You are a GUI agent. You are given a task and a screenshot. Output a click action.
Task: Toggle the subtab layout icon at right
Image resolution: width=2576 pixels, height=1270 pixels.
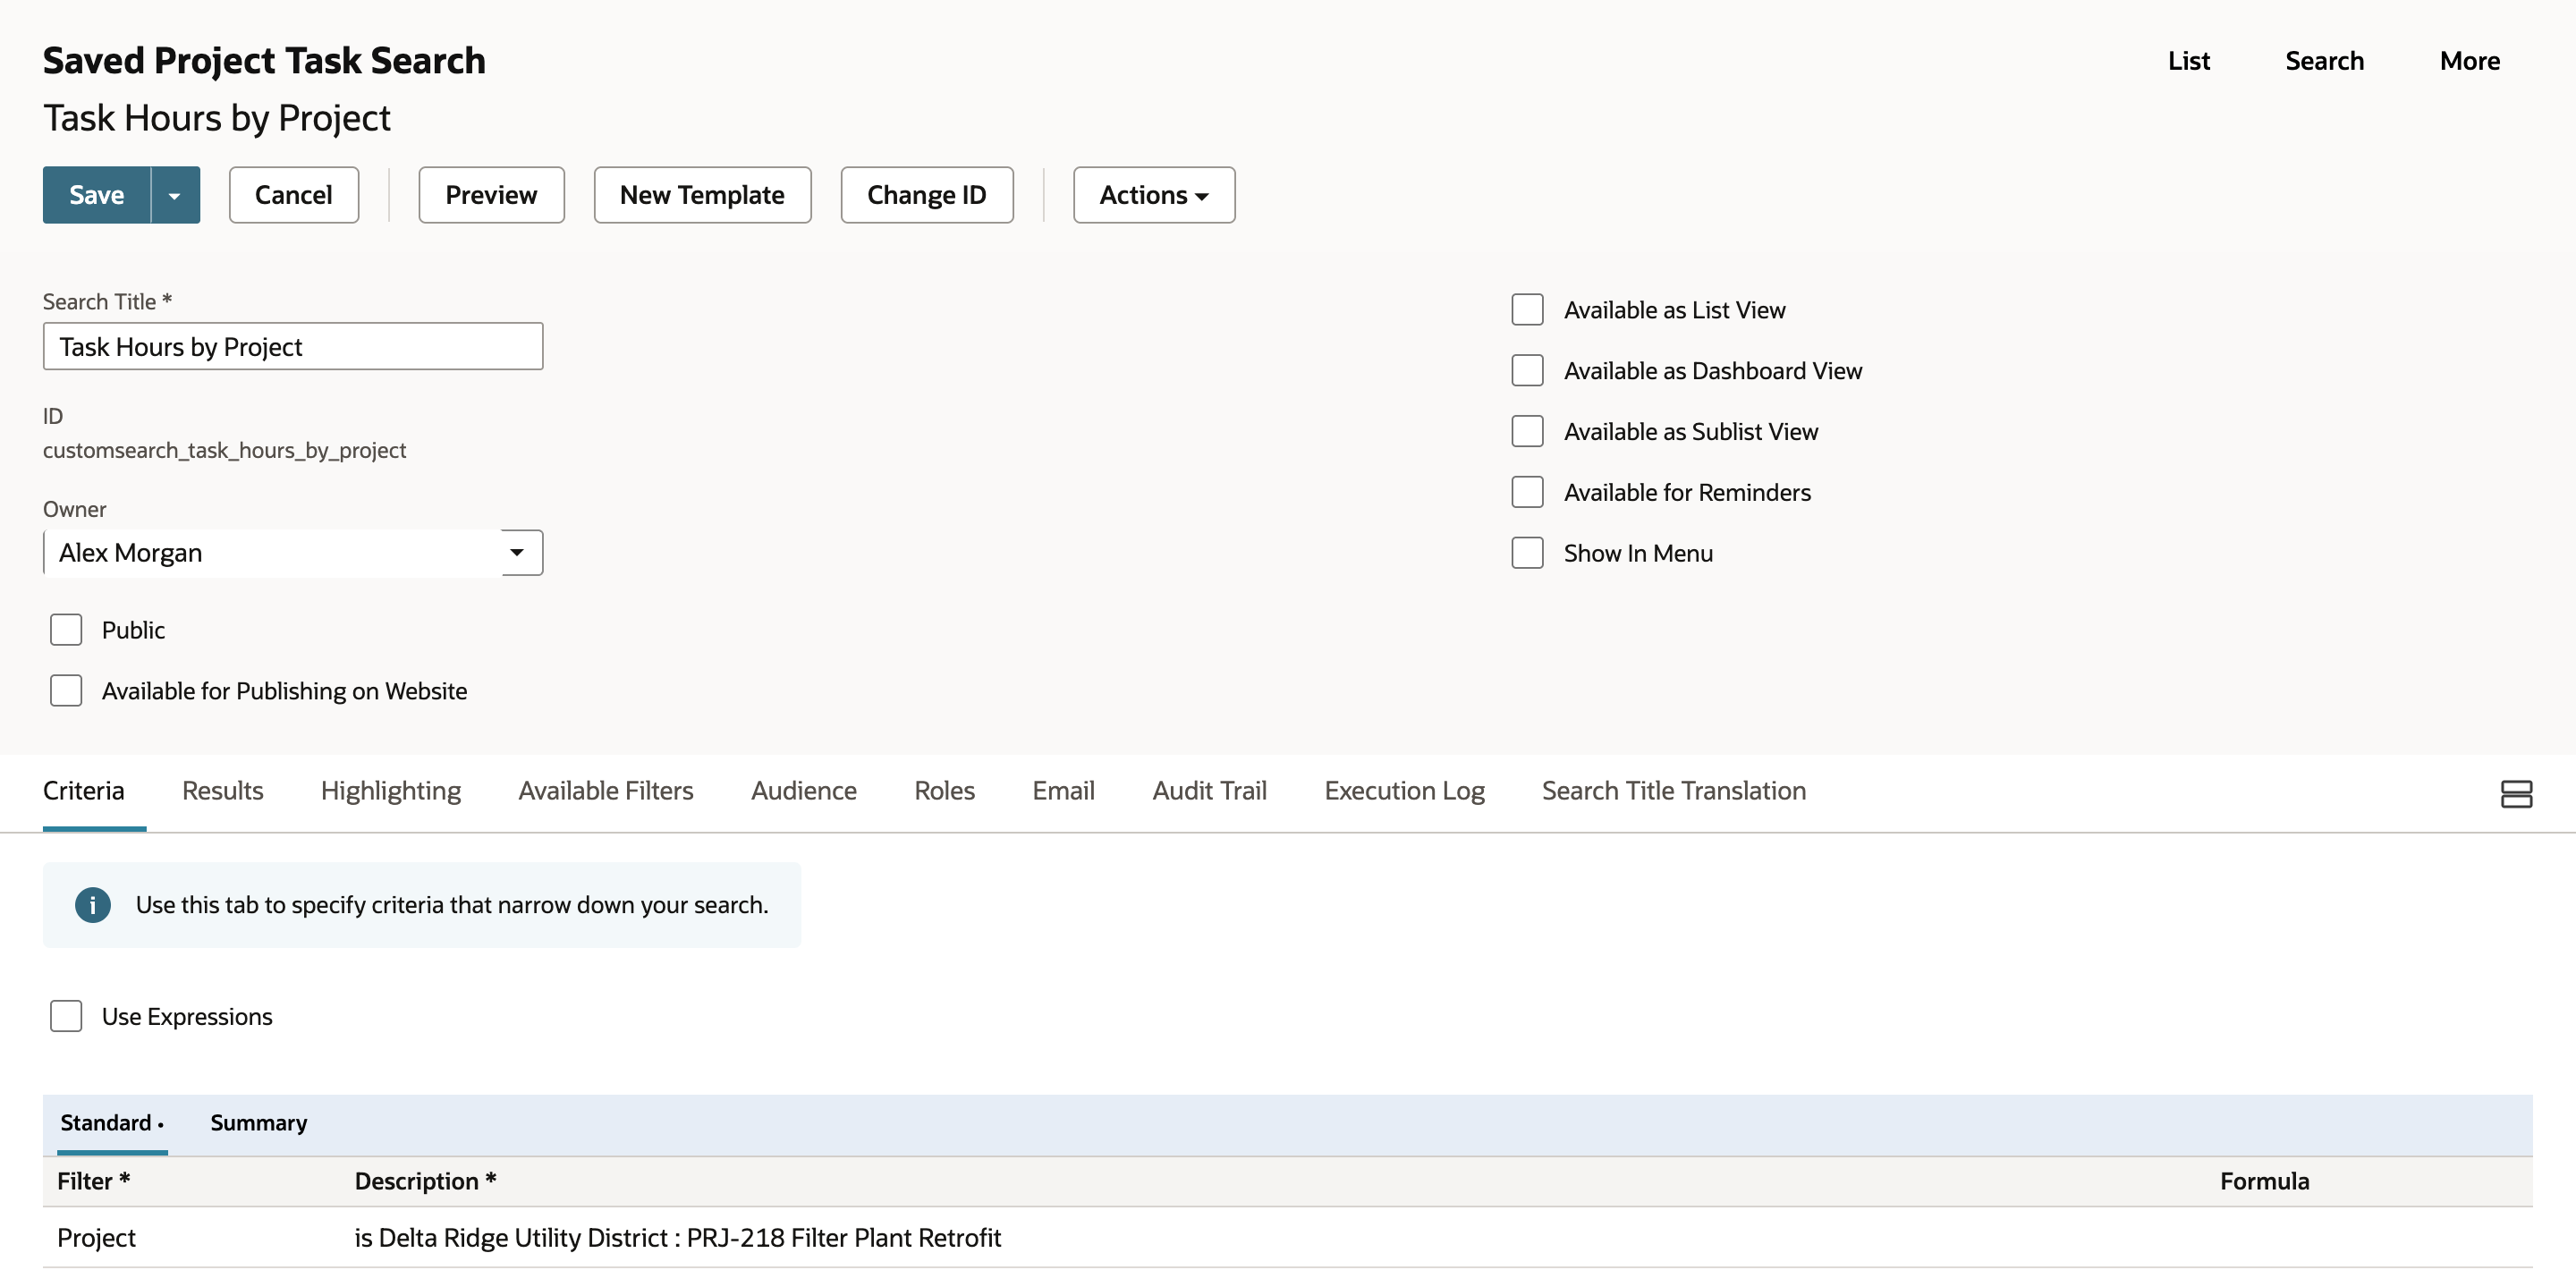point(2516,794)
